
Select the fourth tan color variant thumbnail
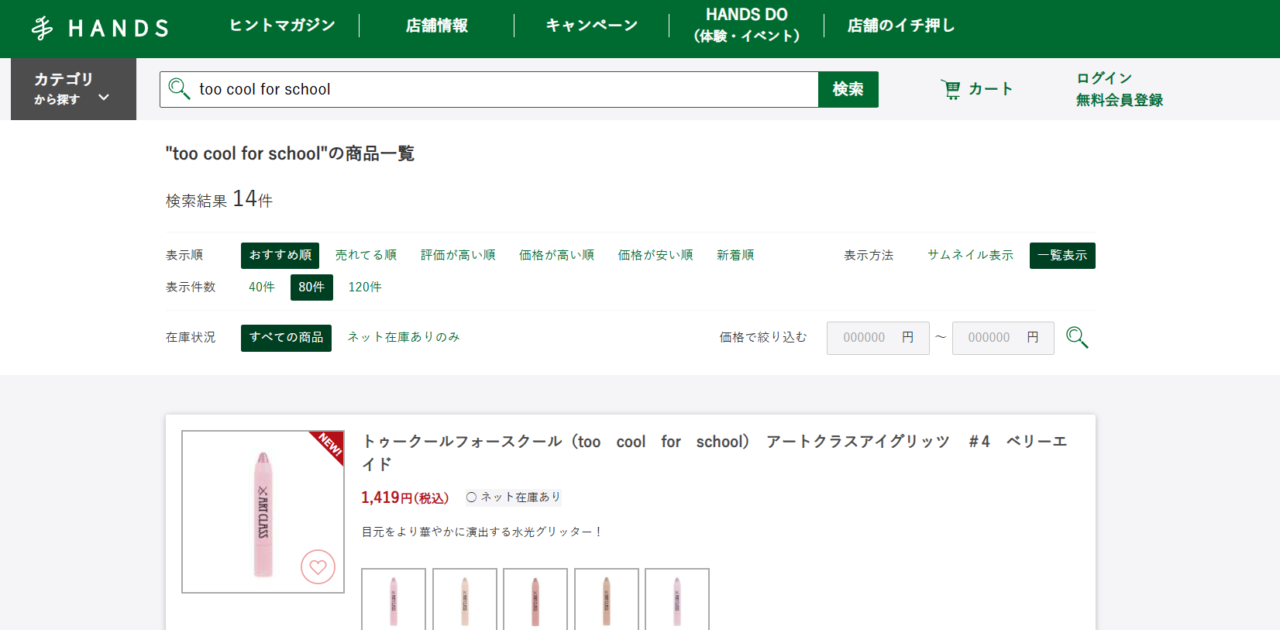click(606, 599)
